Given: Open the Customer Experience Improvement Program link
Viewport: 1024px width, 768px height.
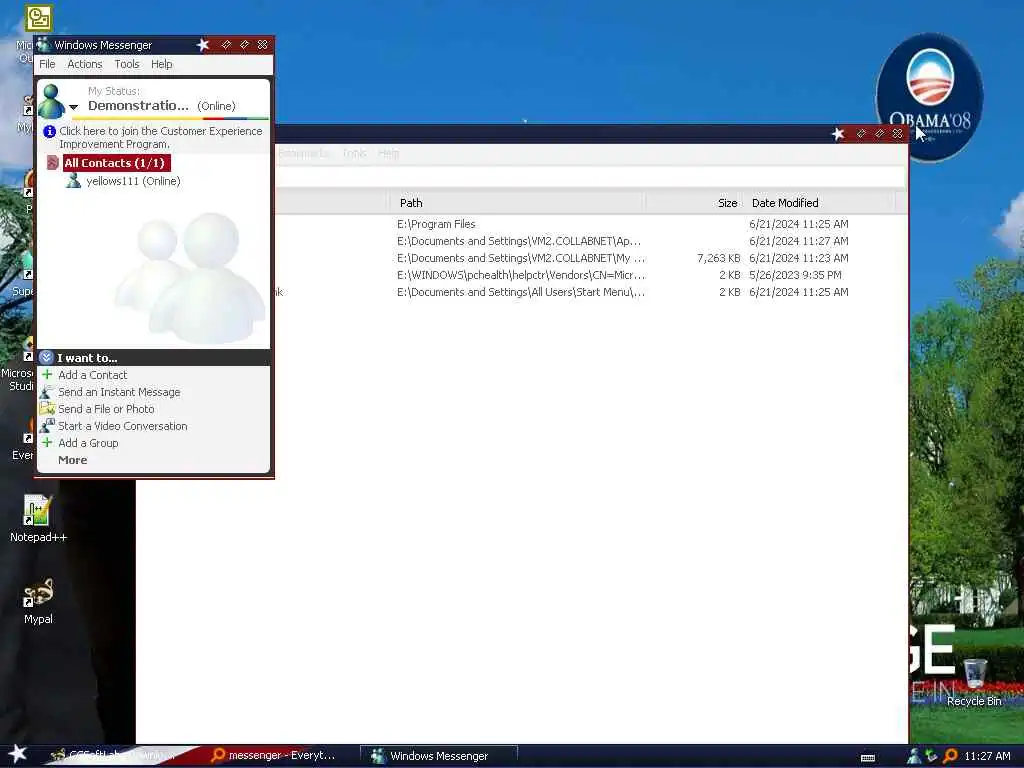Looking at the screenshot, I should coord(161,137).
